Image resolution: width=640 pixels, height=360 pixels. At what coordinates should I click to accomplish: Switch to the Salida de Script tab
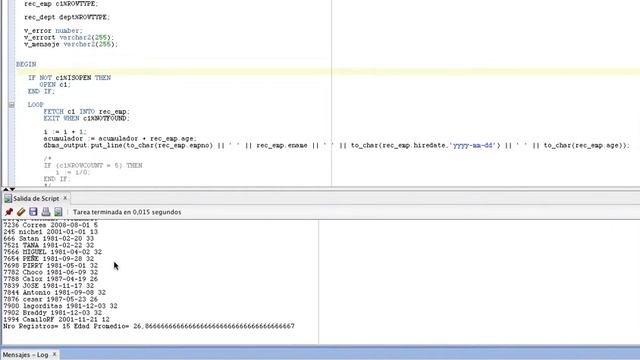click(x=36, y=199)
